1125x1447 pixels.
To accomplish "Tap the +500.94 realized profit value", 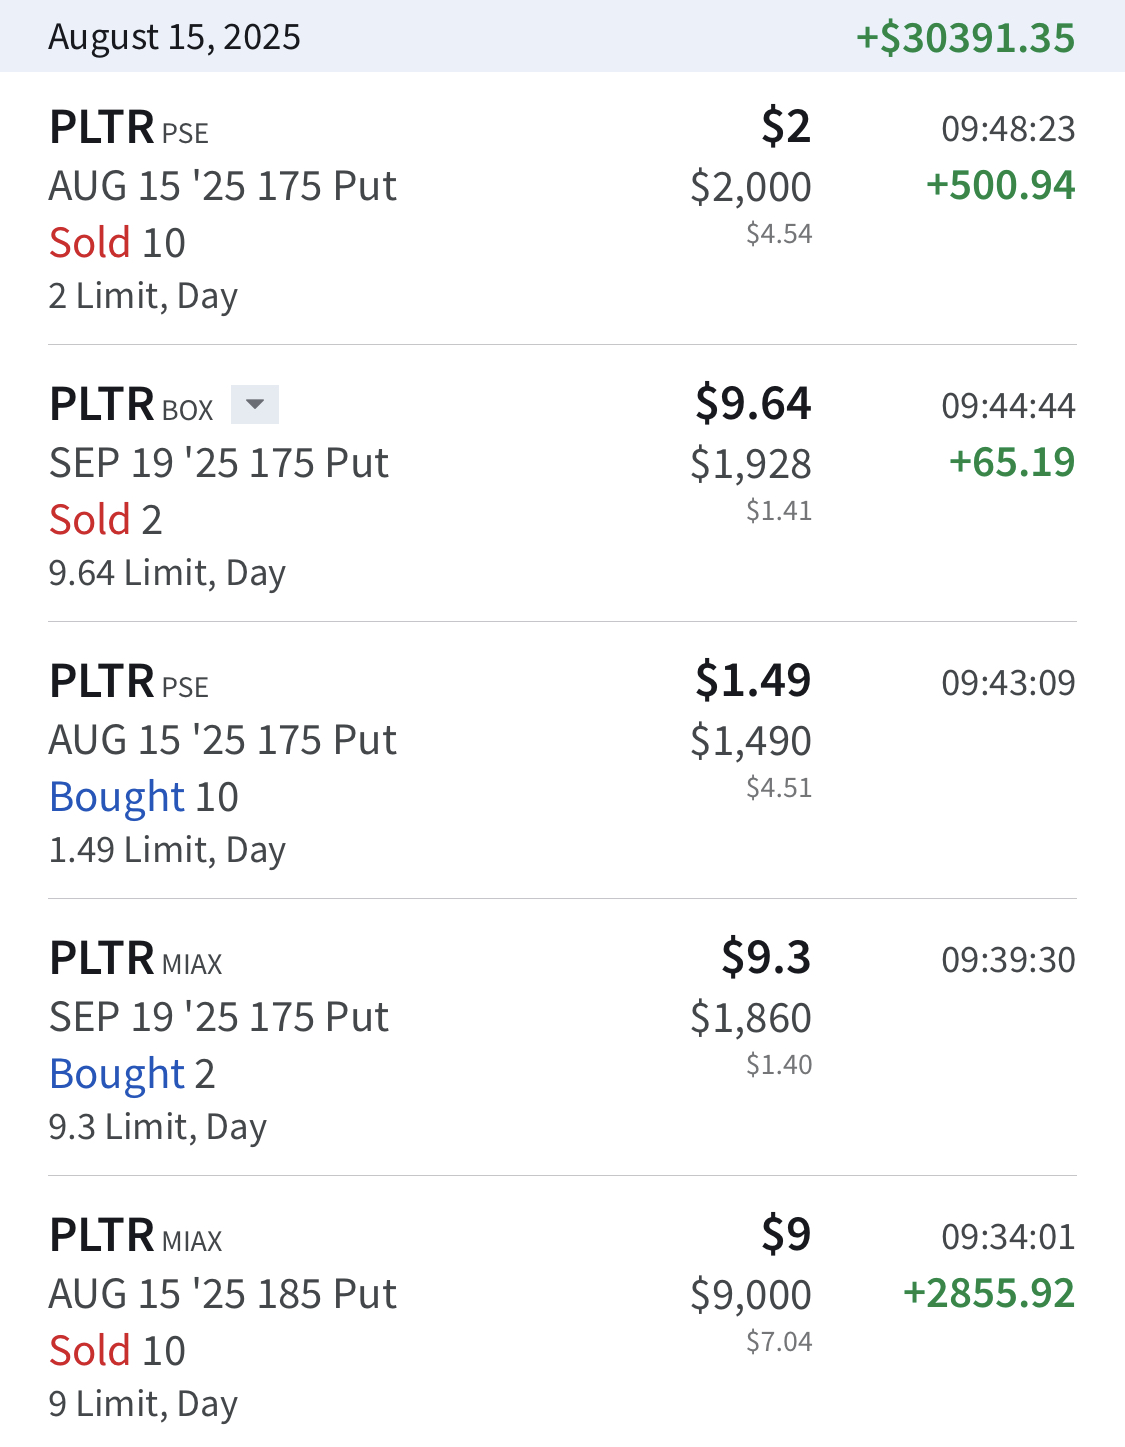I will point(1000,185).
